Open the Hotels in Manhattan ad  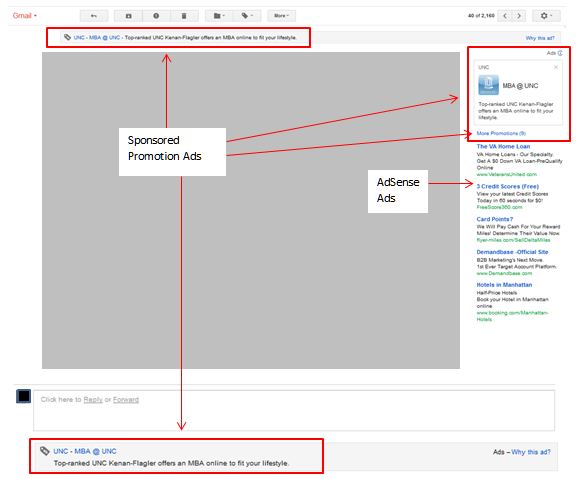tap(504, 285)
